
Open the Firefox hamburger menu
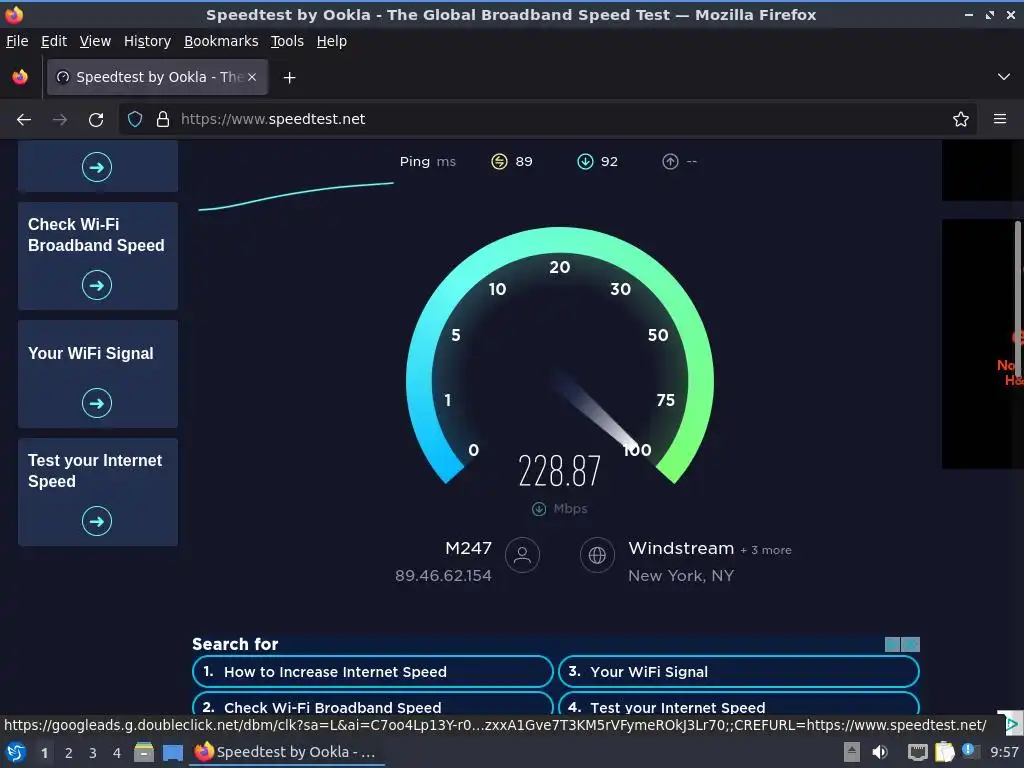[x=1000, y=119]
